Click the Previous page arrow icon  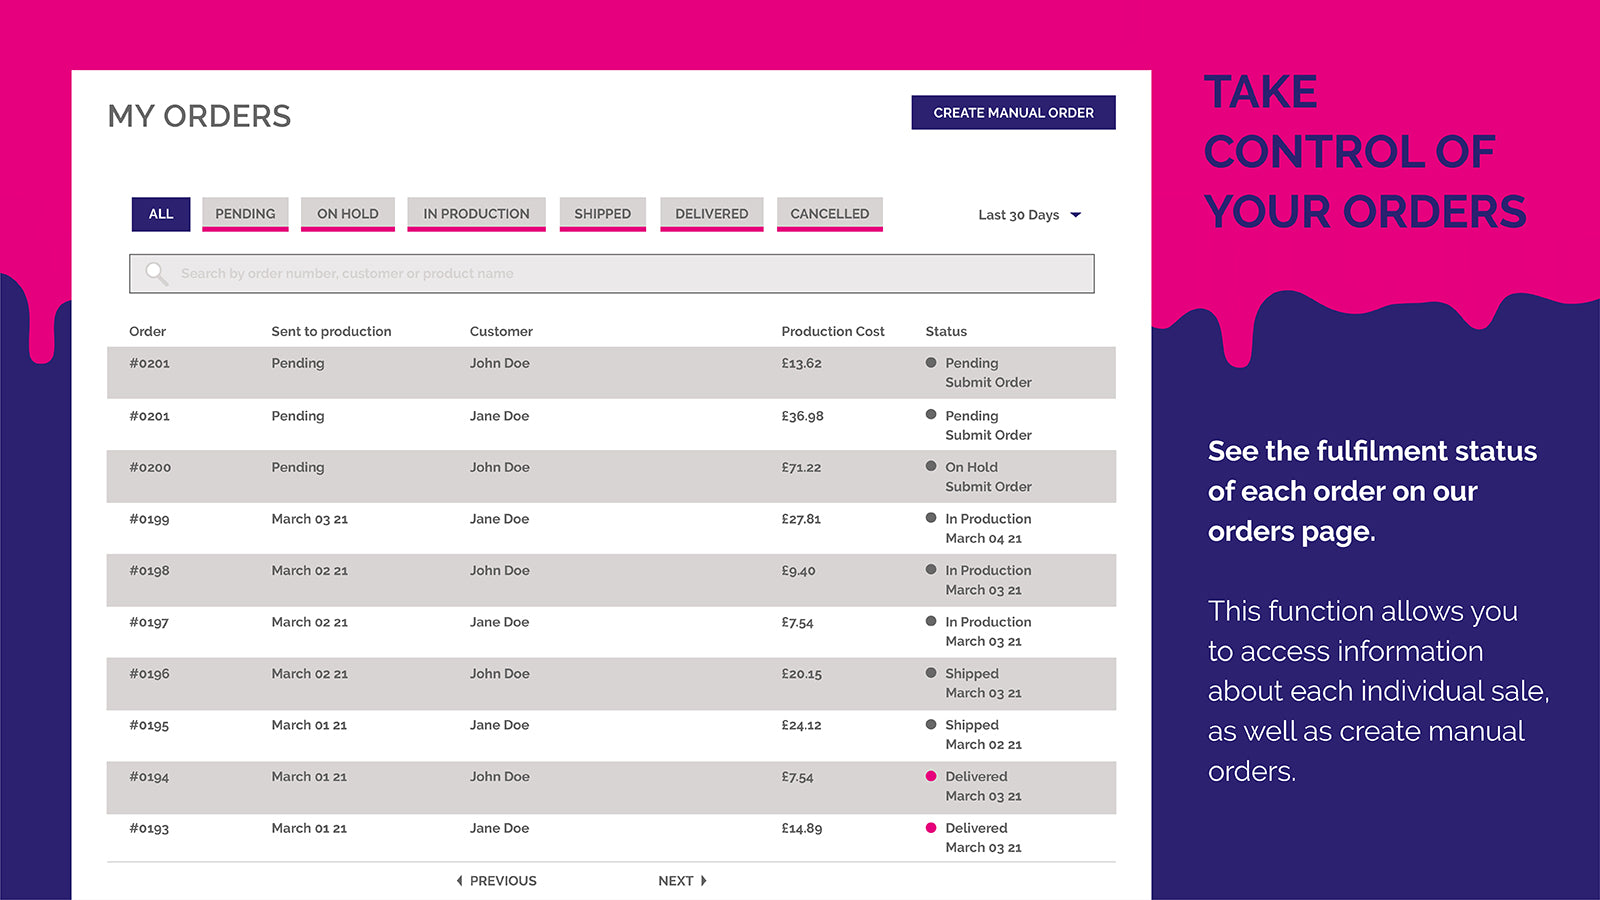tap(459, 881)
